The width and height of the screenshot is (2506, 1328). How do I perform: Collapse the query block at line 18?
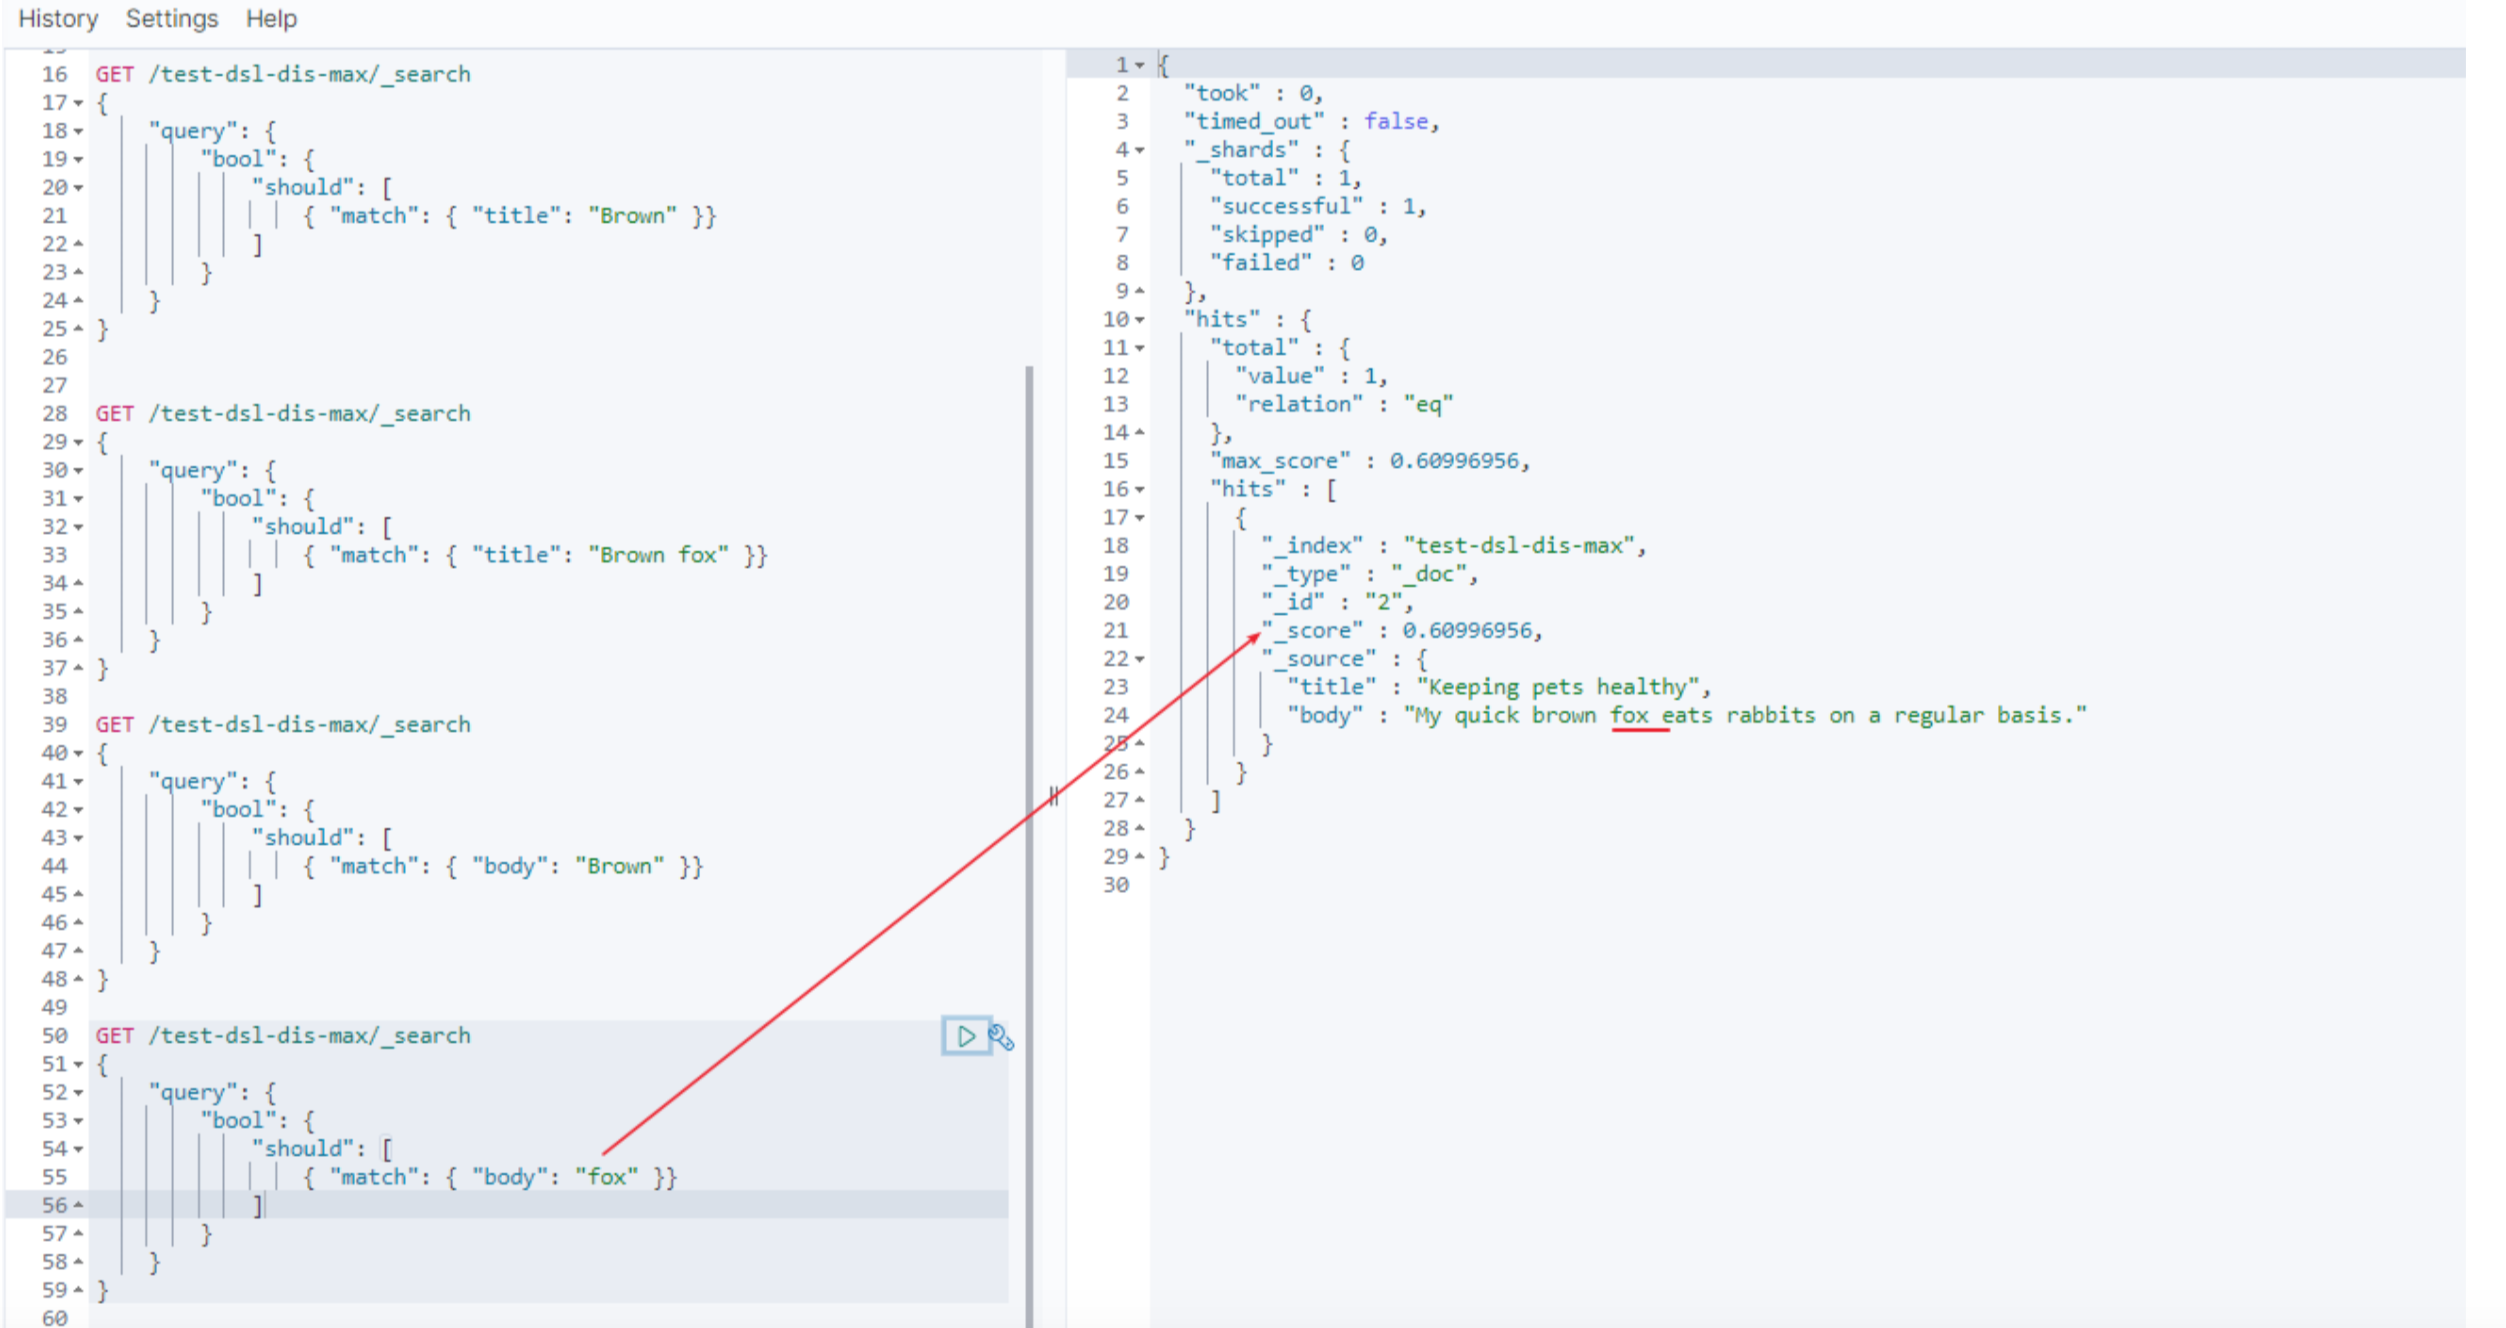pos(78,131)
